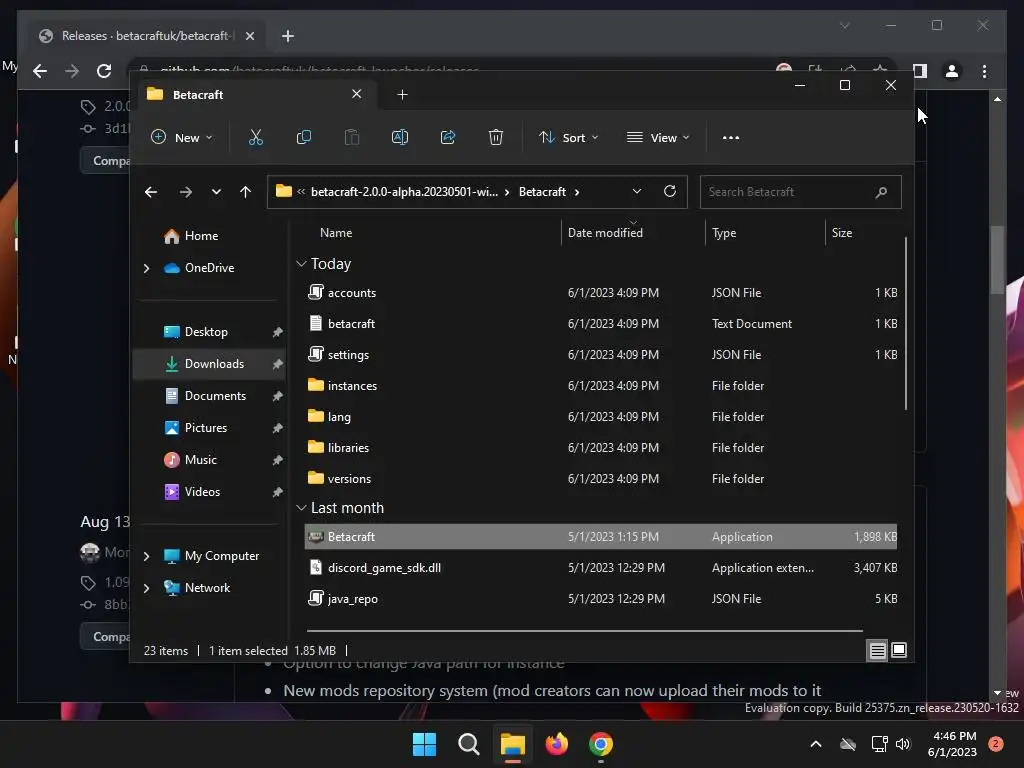The image size is (1024, 768).
Task: Open recent locations chevron dropdown
Action: coord(216,192)
